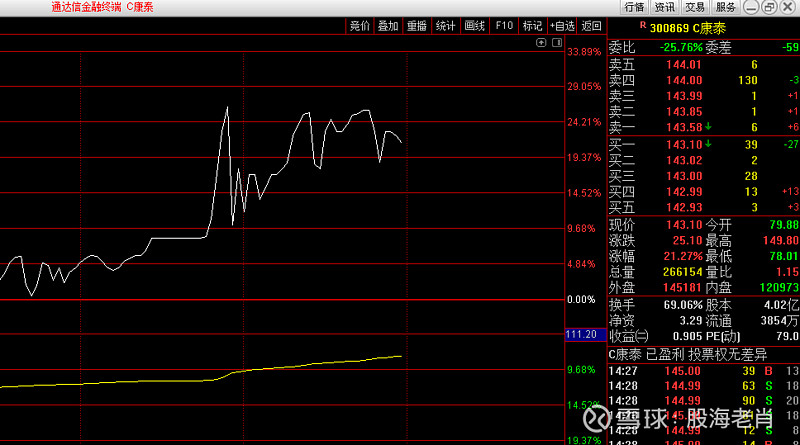Click the 竞价 auction toolbar button
The image size is (800, 445).
coord(359,26)
